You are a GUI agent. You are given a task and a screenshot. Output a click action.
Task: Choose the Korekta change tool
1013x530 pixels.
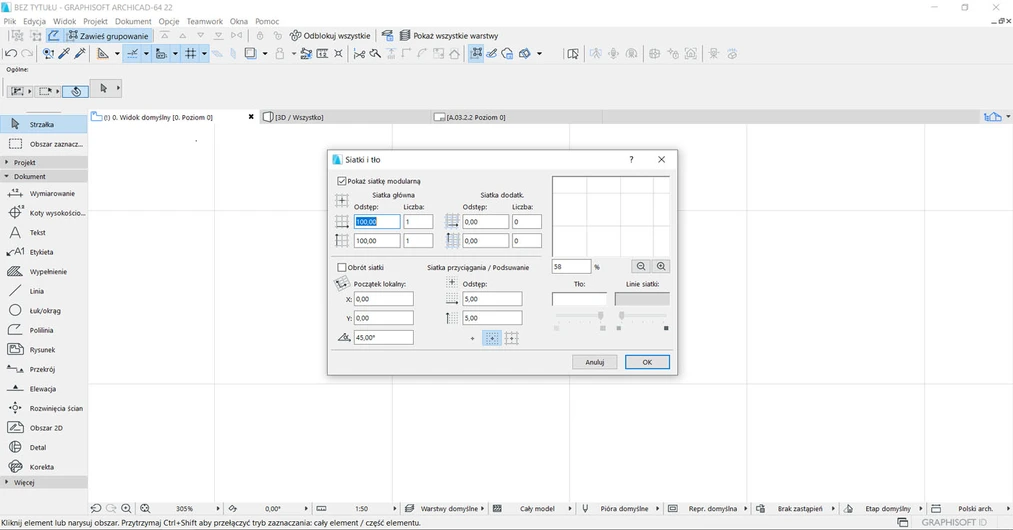(x=43, y=467)
